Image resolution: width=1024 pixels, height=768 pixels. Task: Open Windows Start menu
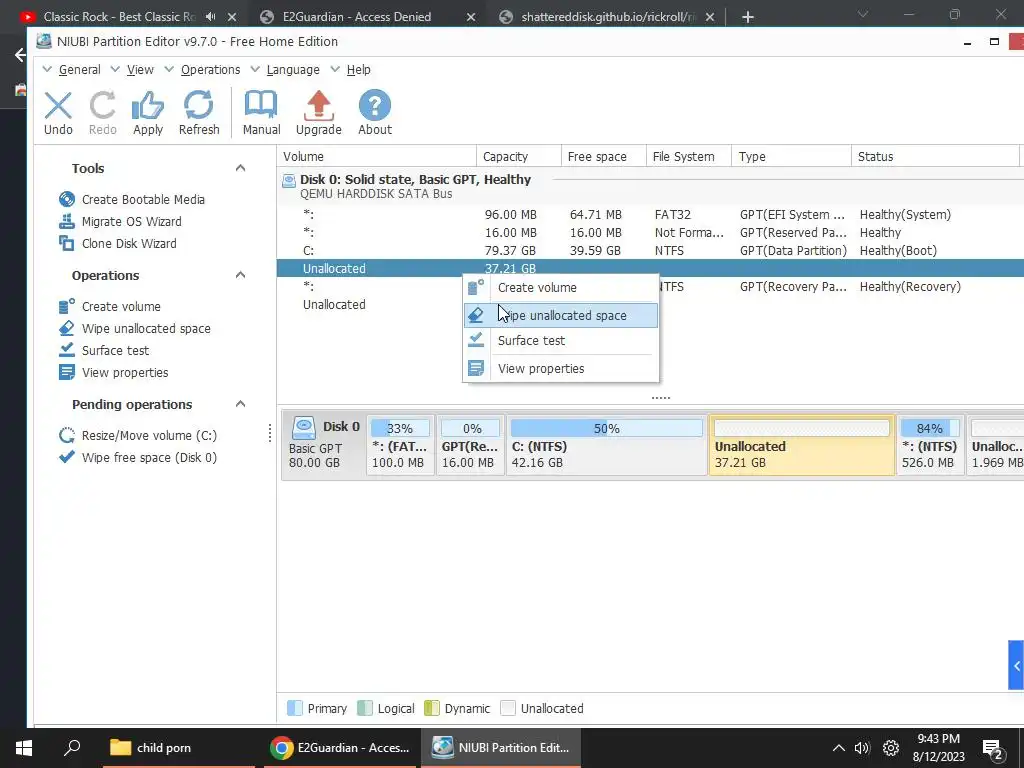point(24,748)
